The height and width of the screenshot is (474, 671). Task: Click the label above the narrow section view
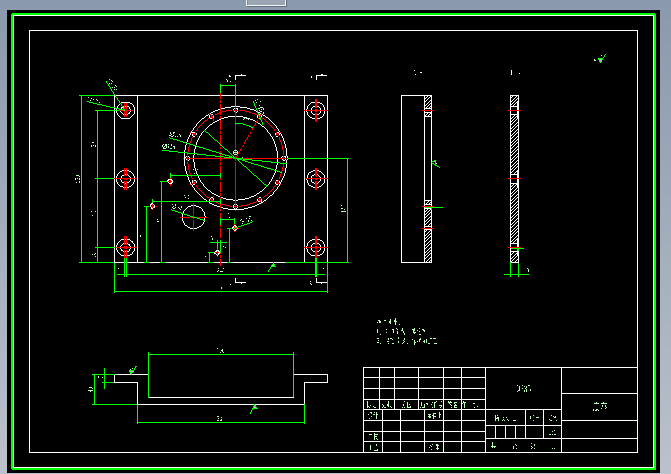pos(515,72)
